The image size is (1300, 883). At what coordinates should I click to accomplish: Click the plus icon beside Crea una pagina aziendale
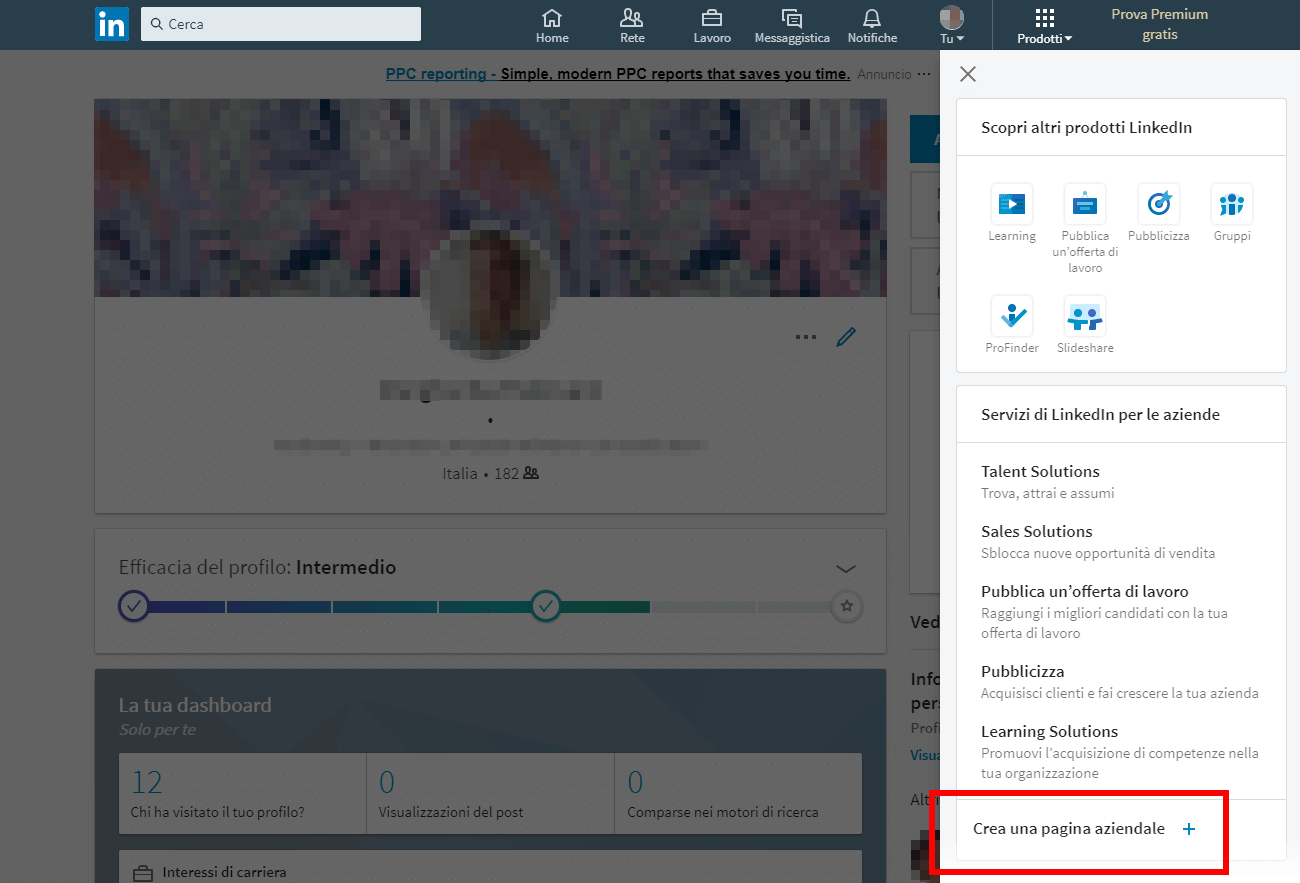(1189, 829)
